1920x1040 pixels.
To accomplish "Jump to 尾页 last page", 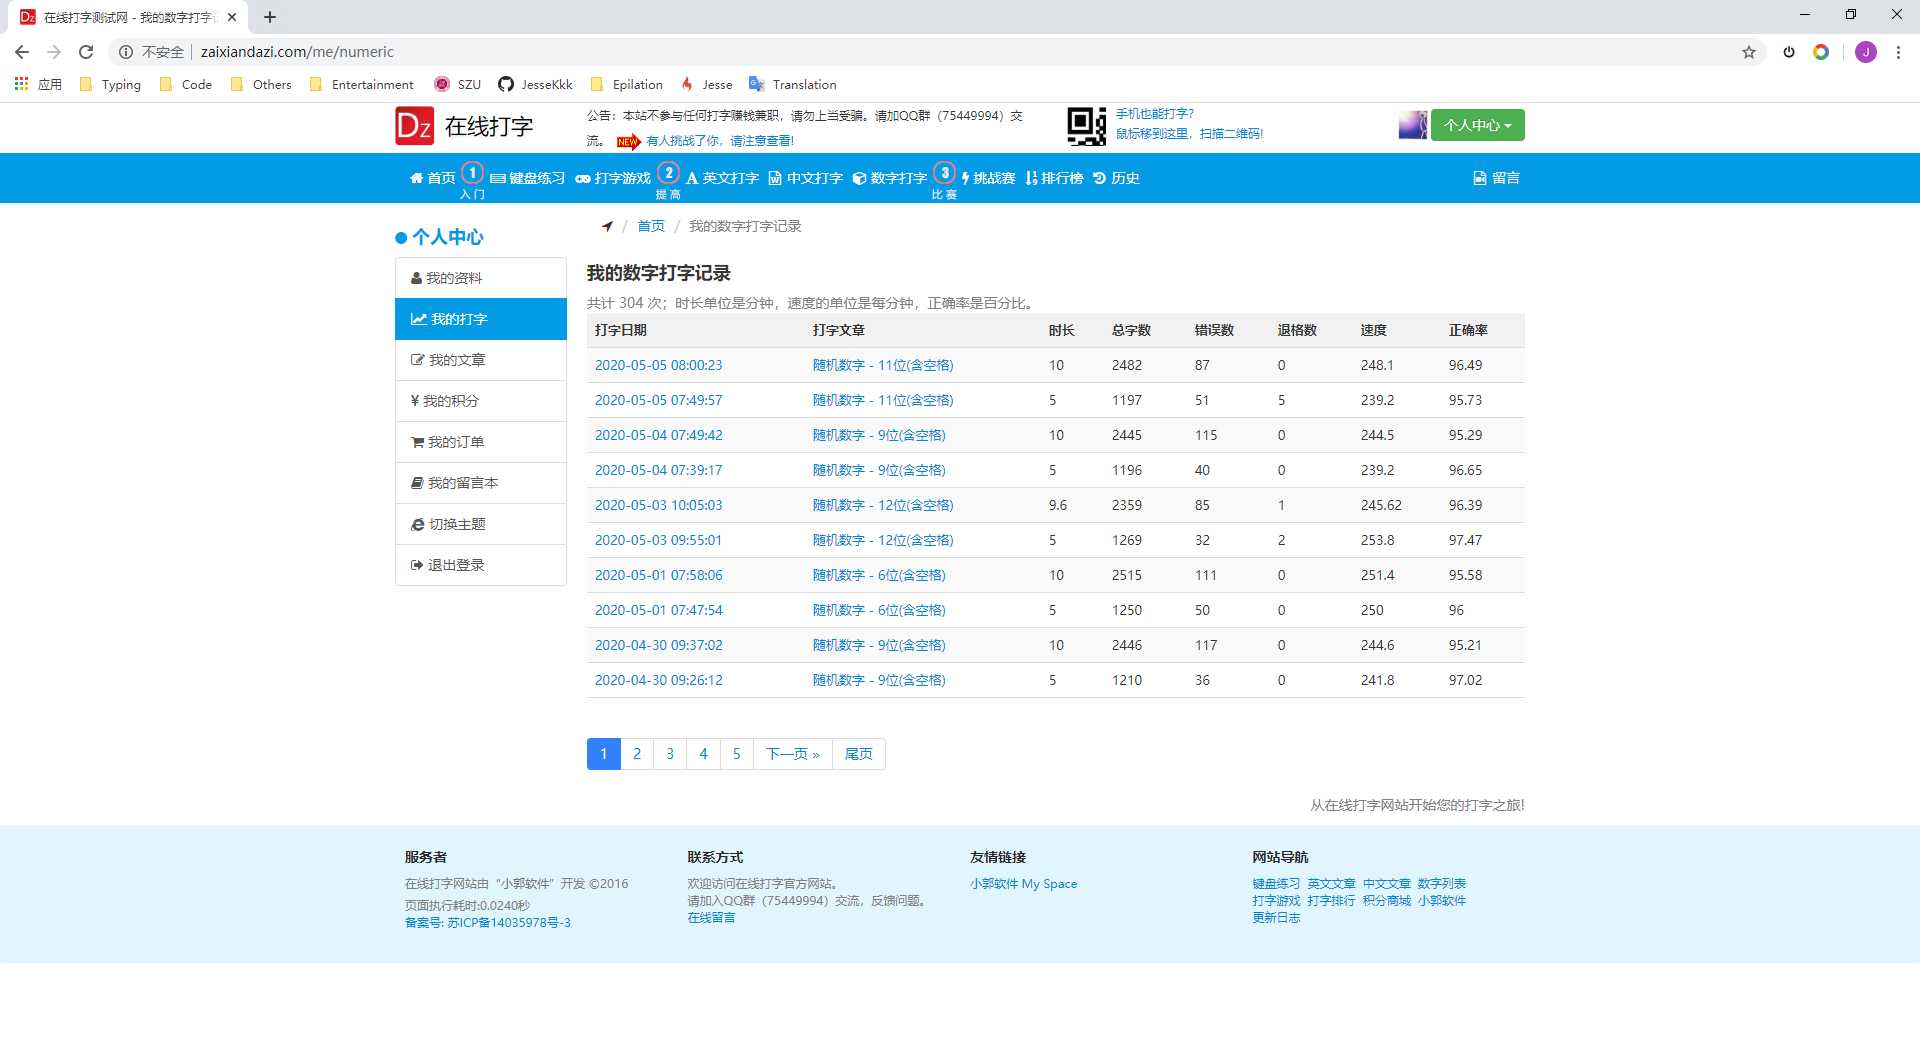I will click(x=859, y=754).
